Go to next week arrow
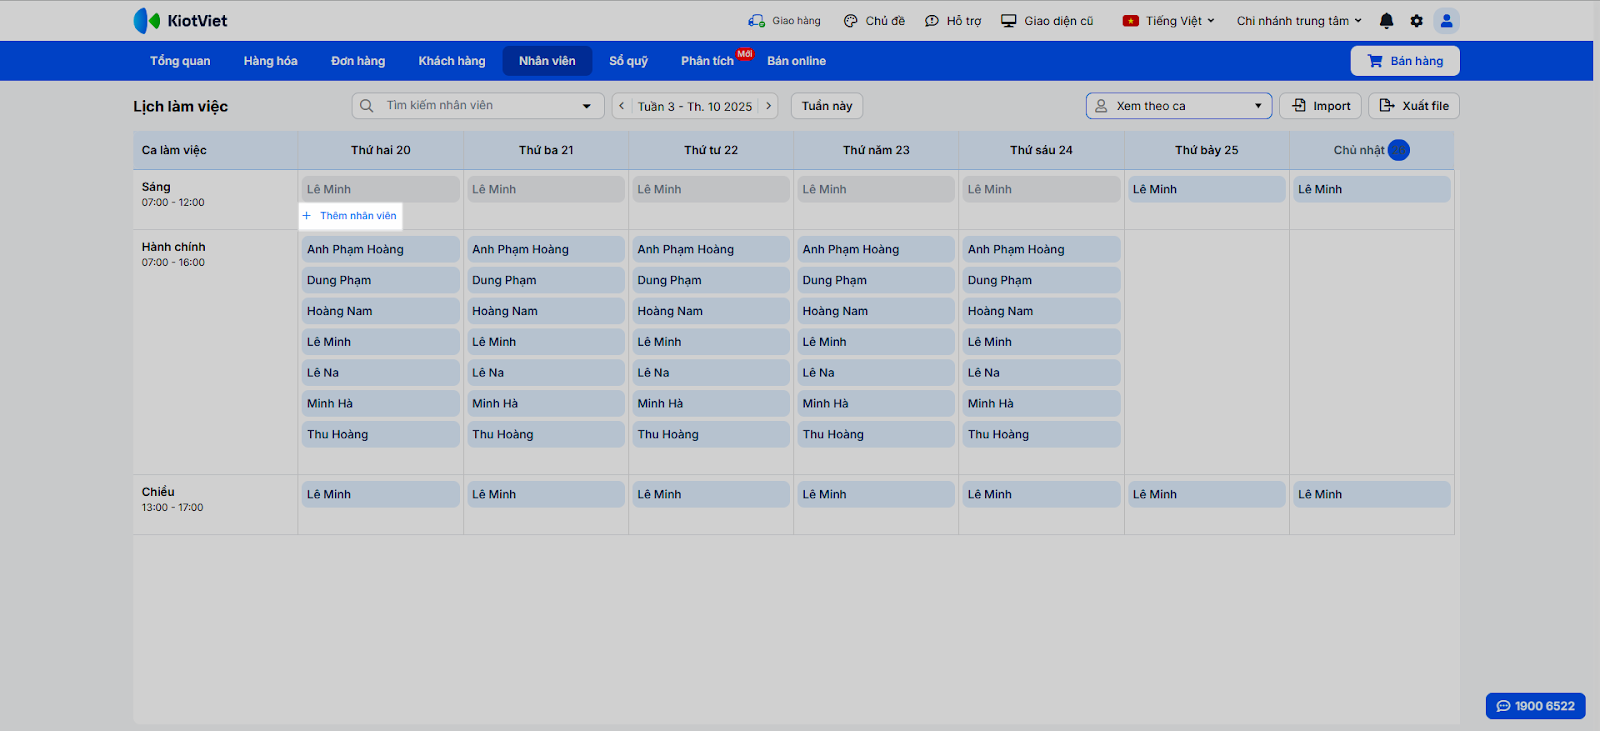This screenshot has width=1600, height=731. coord(768,106)
